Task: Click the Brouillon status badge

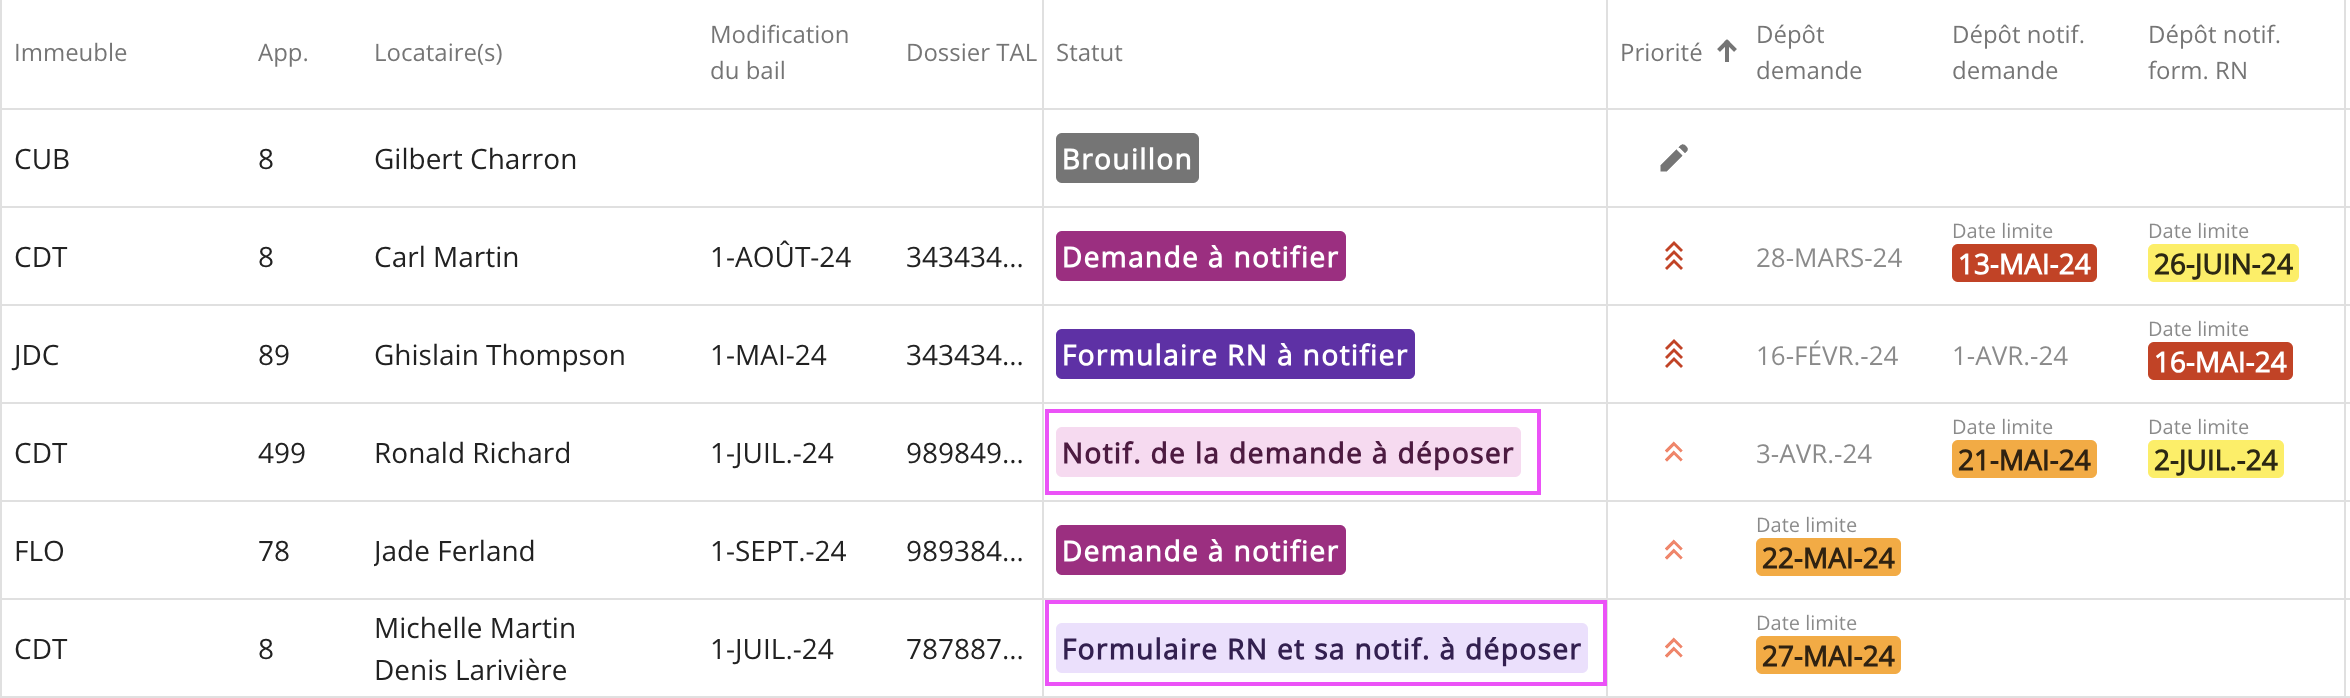Action: 1126,159
